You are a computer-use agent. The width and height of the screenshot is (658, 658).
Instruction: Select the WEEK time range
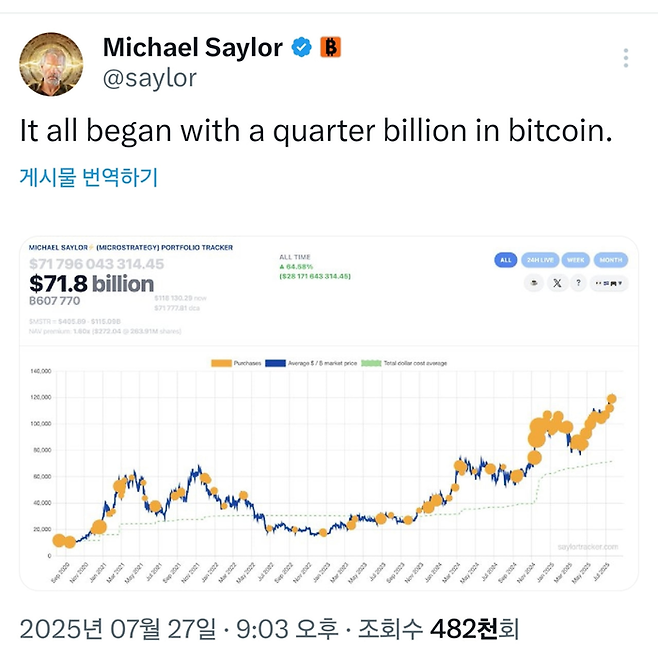click(x=575, y=260)
